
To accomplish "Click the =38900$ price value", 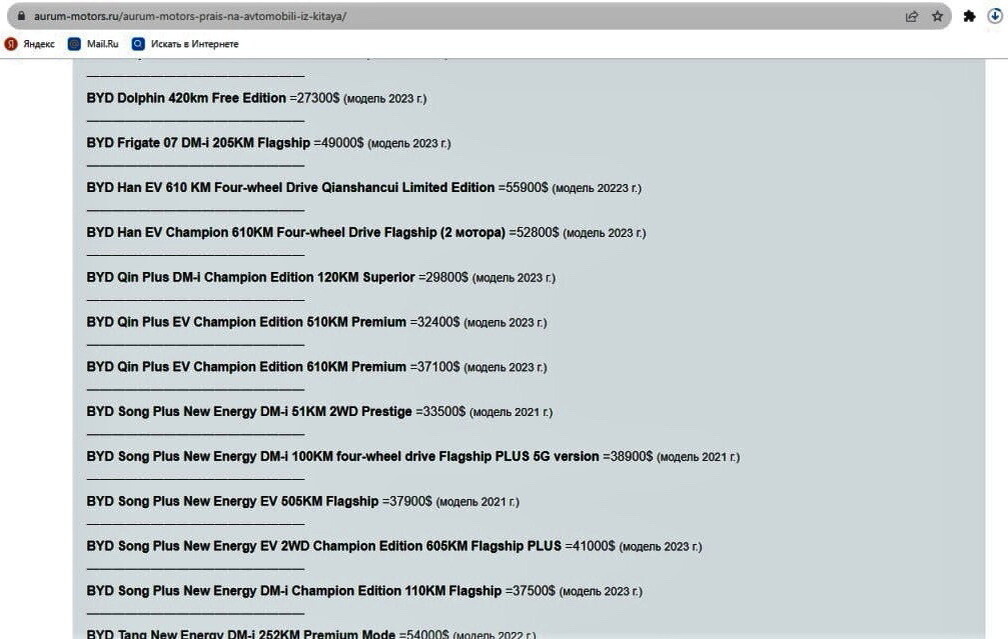I will [x=627, y=456].
